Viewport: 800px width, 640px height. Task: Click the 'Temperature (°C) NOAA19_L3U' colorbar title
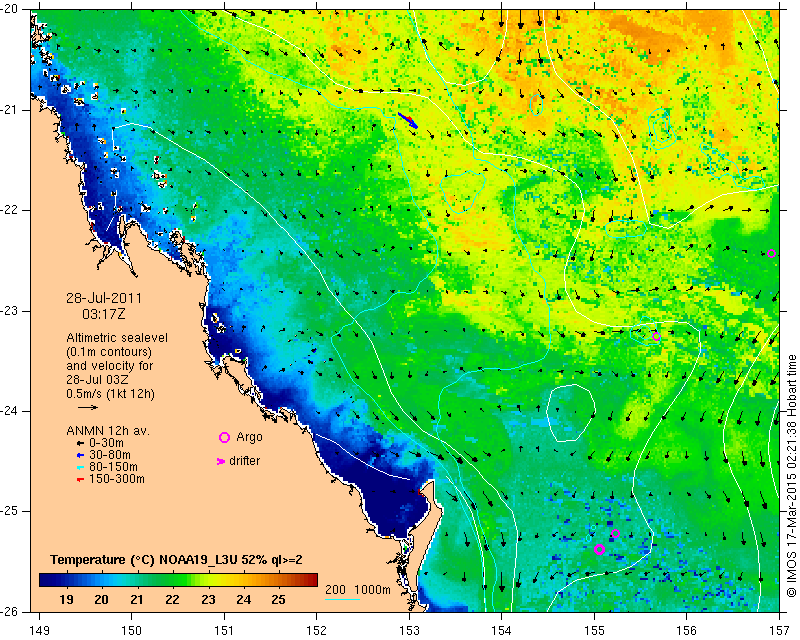point(145,560)
